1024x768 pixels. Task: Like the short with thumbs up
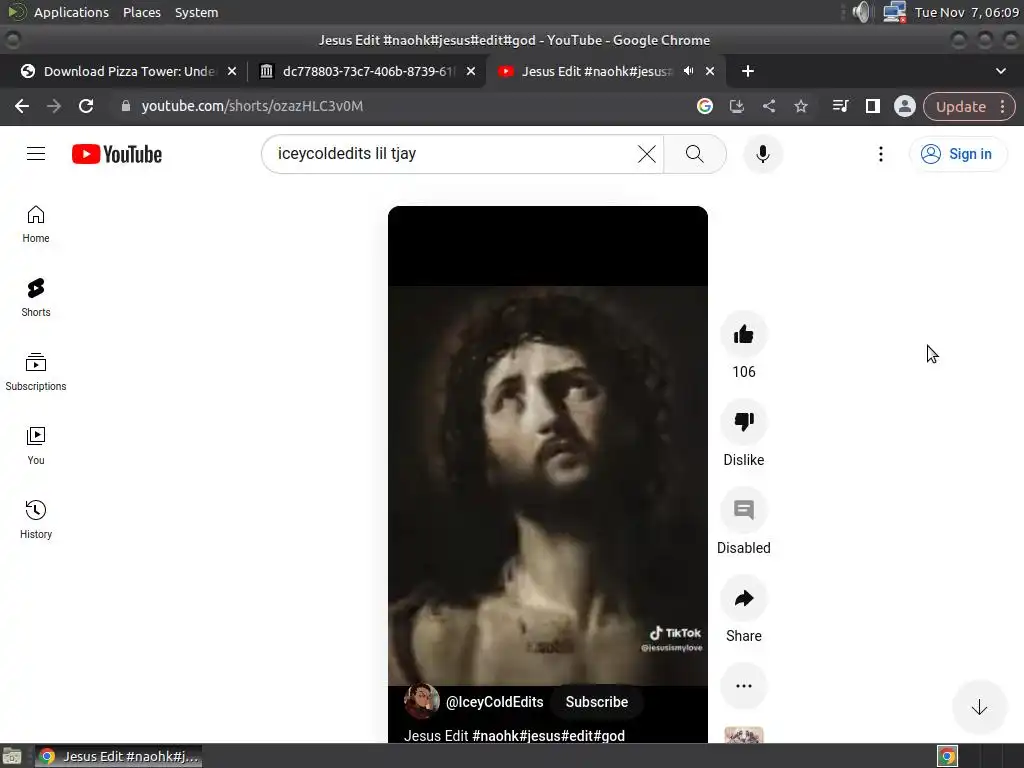click(x=744, y=335)
